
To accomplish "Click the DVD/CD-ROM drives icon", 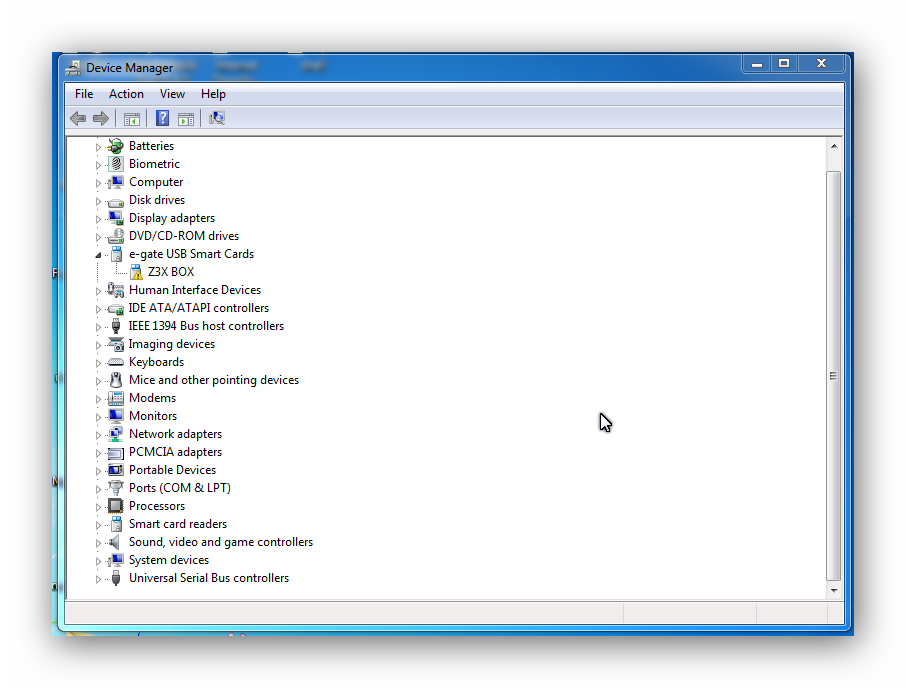I will click(116, 236).
